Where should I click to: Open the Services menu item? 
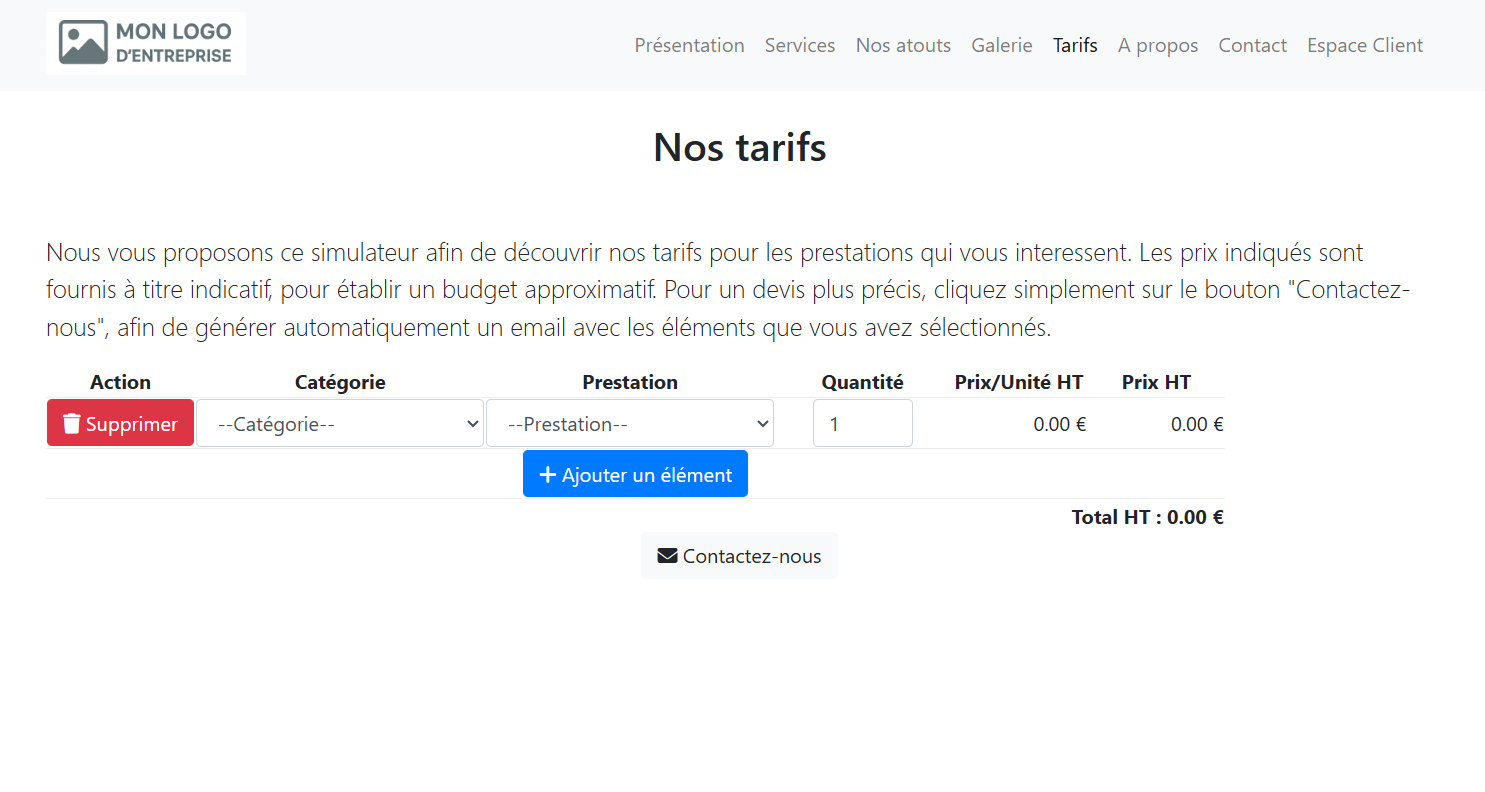click(800, 45)
